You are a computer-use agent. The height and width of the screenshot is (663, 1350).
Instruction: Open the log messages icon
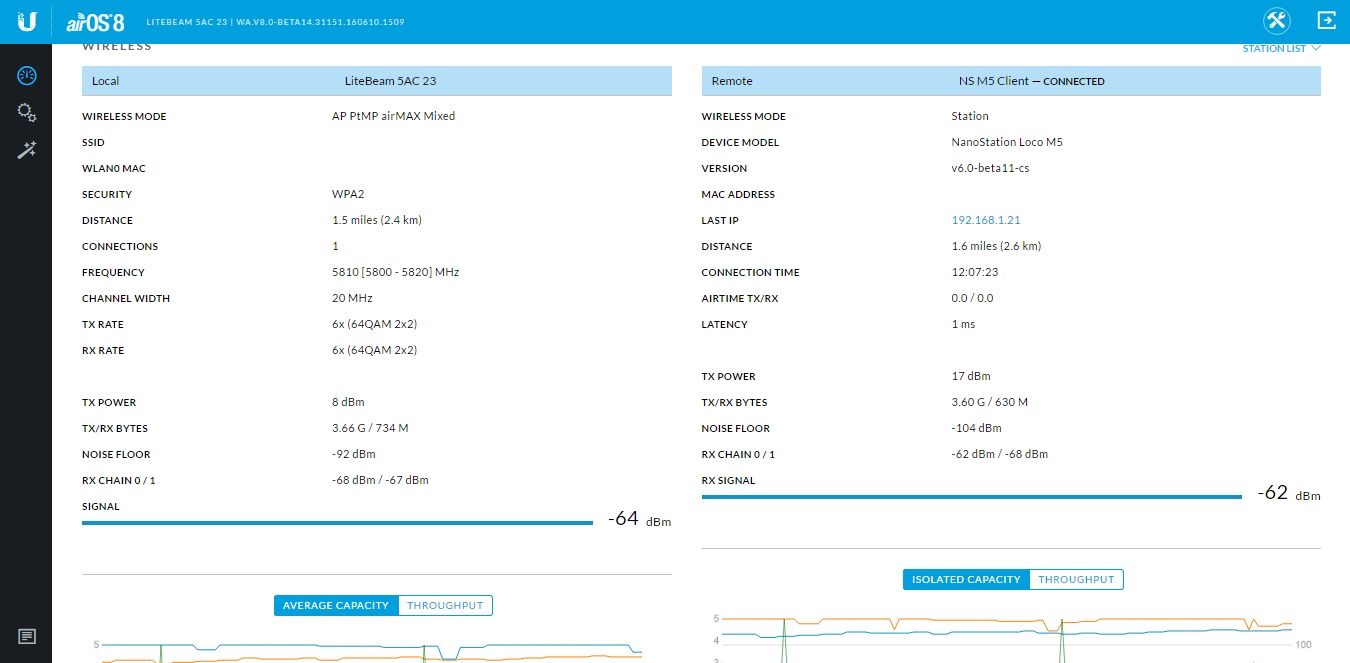(x=27, y=636)
